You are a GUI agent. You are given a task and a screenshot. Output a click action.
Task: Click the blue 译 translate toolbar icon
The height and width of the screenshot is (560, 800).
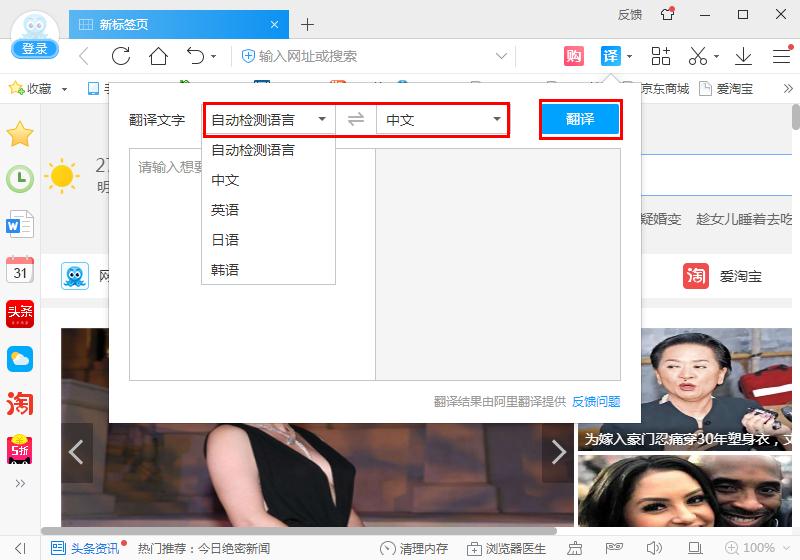tap(610, 56)
